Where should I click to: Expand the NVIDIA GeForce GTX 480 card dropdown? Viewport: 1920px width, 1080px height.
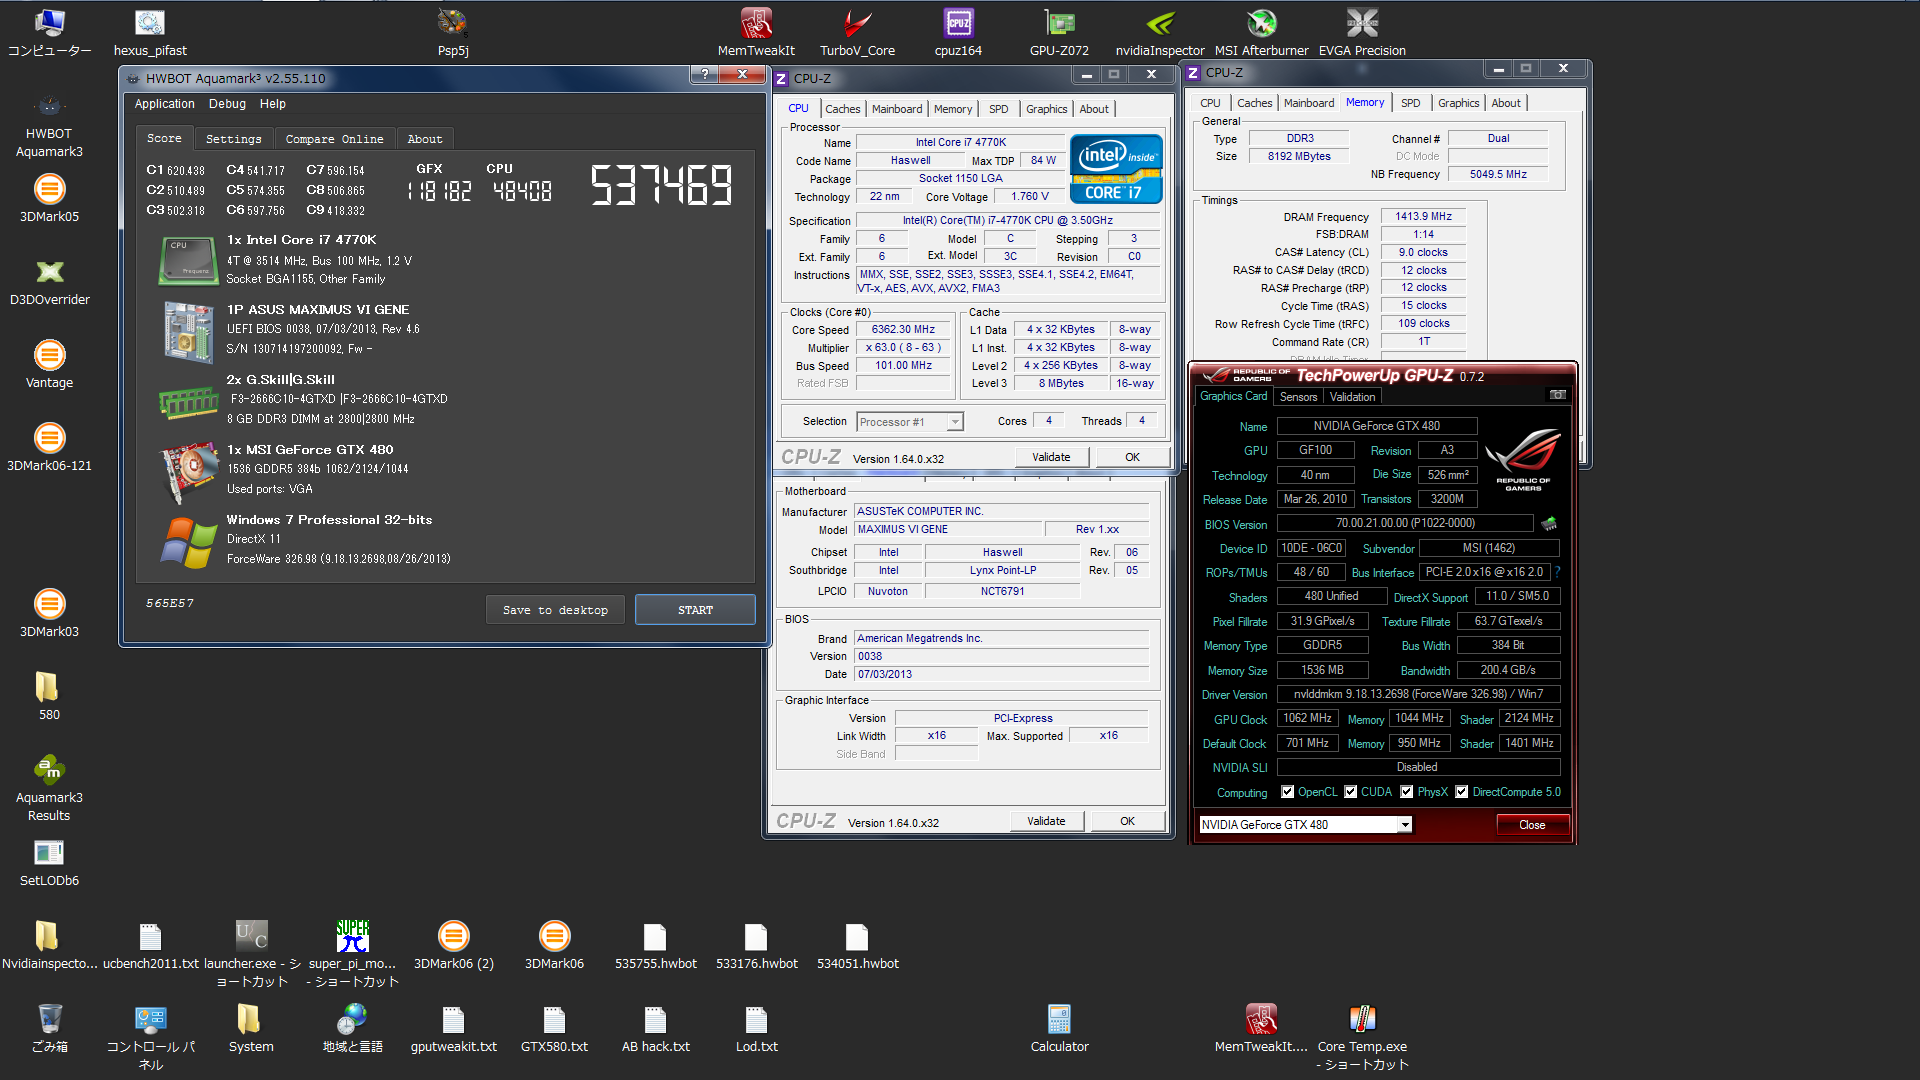1404,825
